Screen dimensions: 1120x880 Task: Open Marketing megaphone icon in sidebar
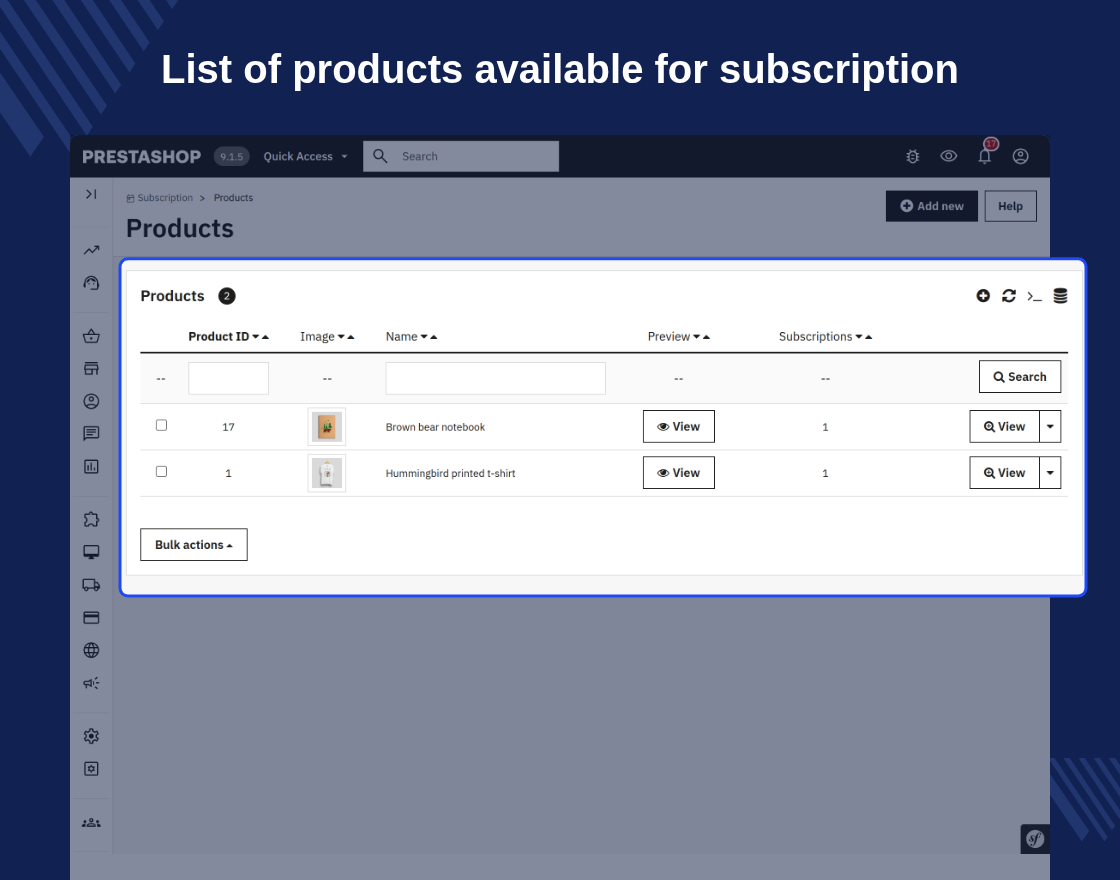point(91,683)
